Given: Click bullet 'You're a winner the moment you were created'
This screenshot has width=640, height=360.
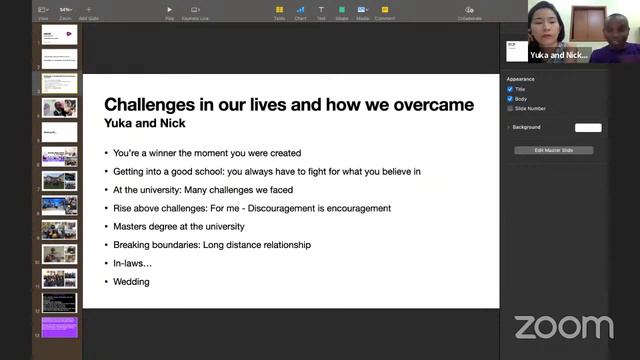Looking at the screenshot, I should coord(207,153).
